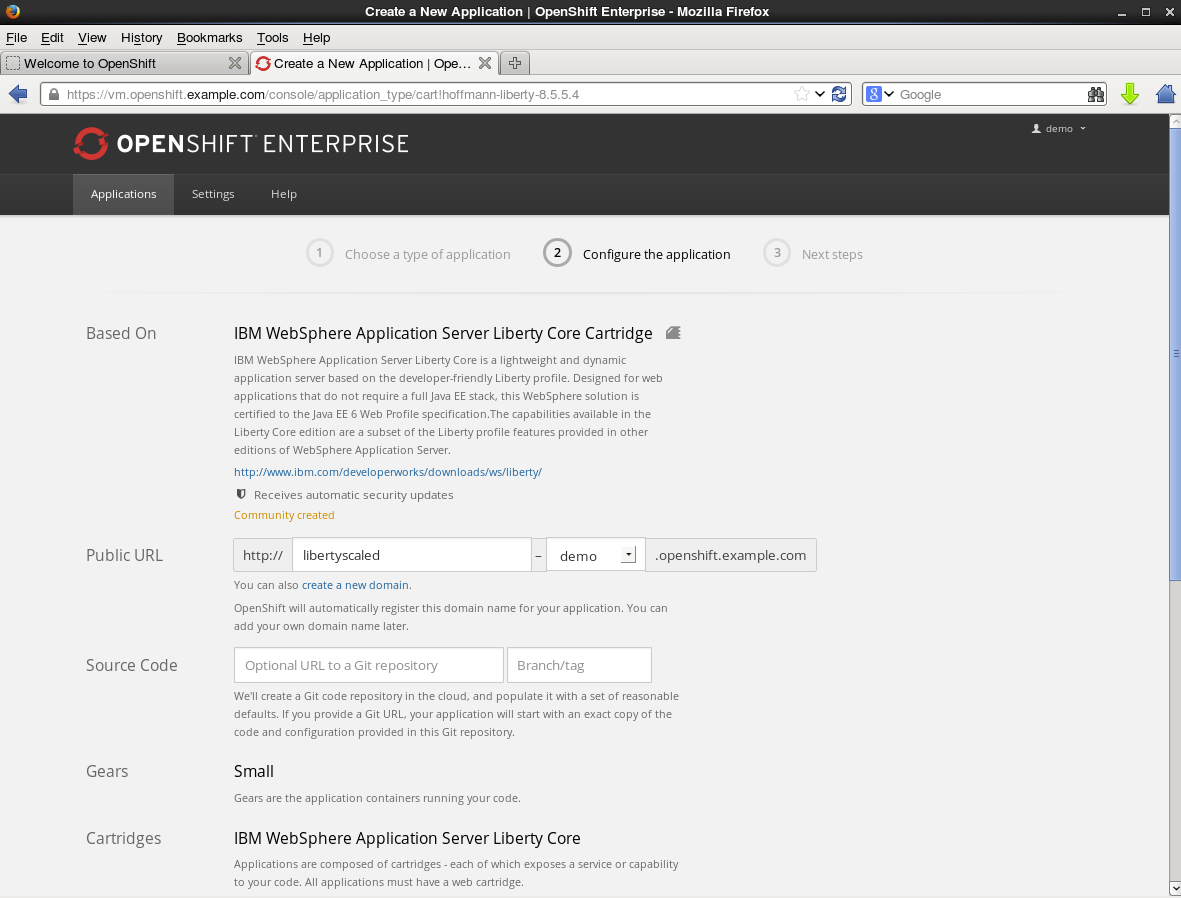Click the security updates shield icon
Image resolution: width=1181 pixels, height=898 pixels.
coord(241,494)
